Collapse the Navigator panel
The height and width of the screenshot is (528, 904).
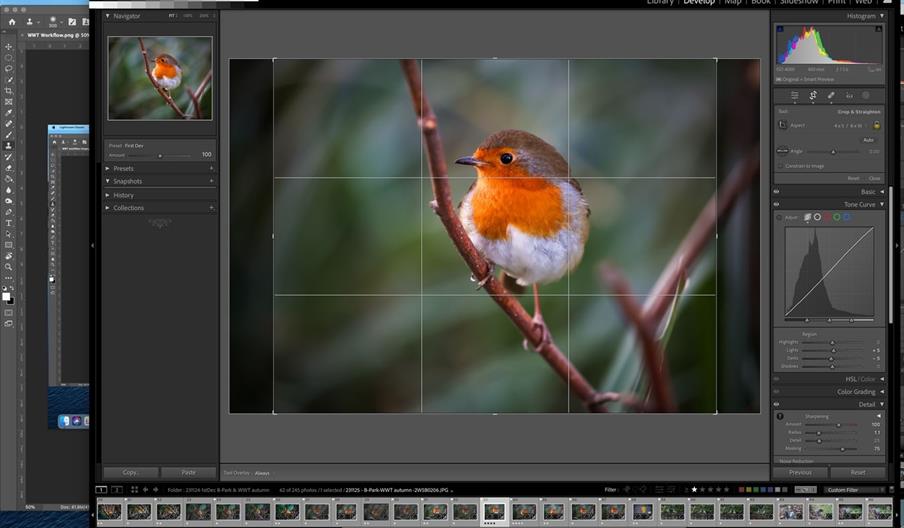108,16
